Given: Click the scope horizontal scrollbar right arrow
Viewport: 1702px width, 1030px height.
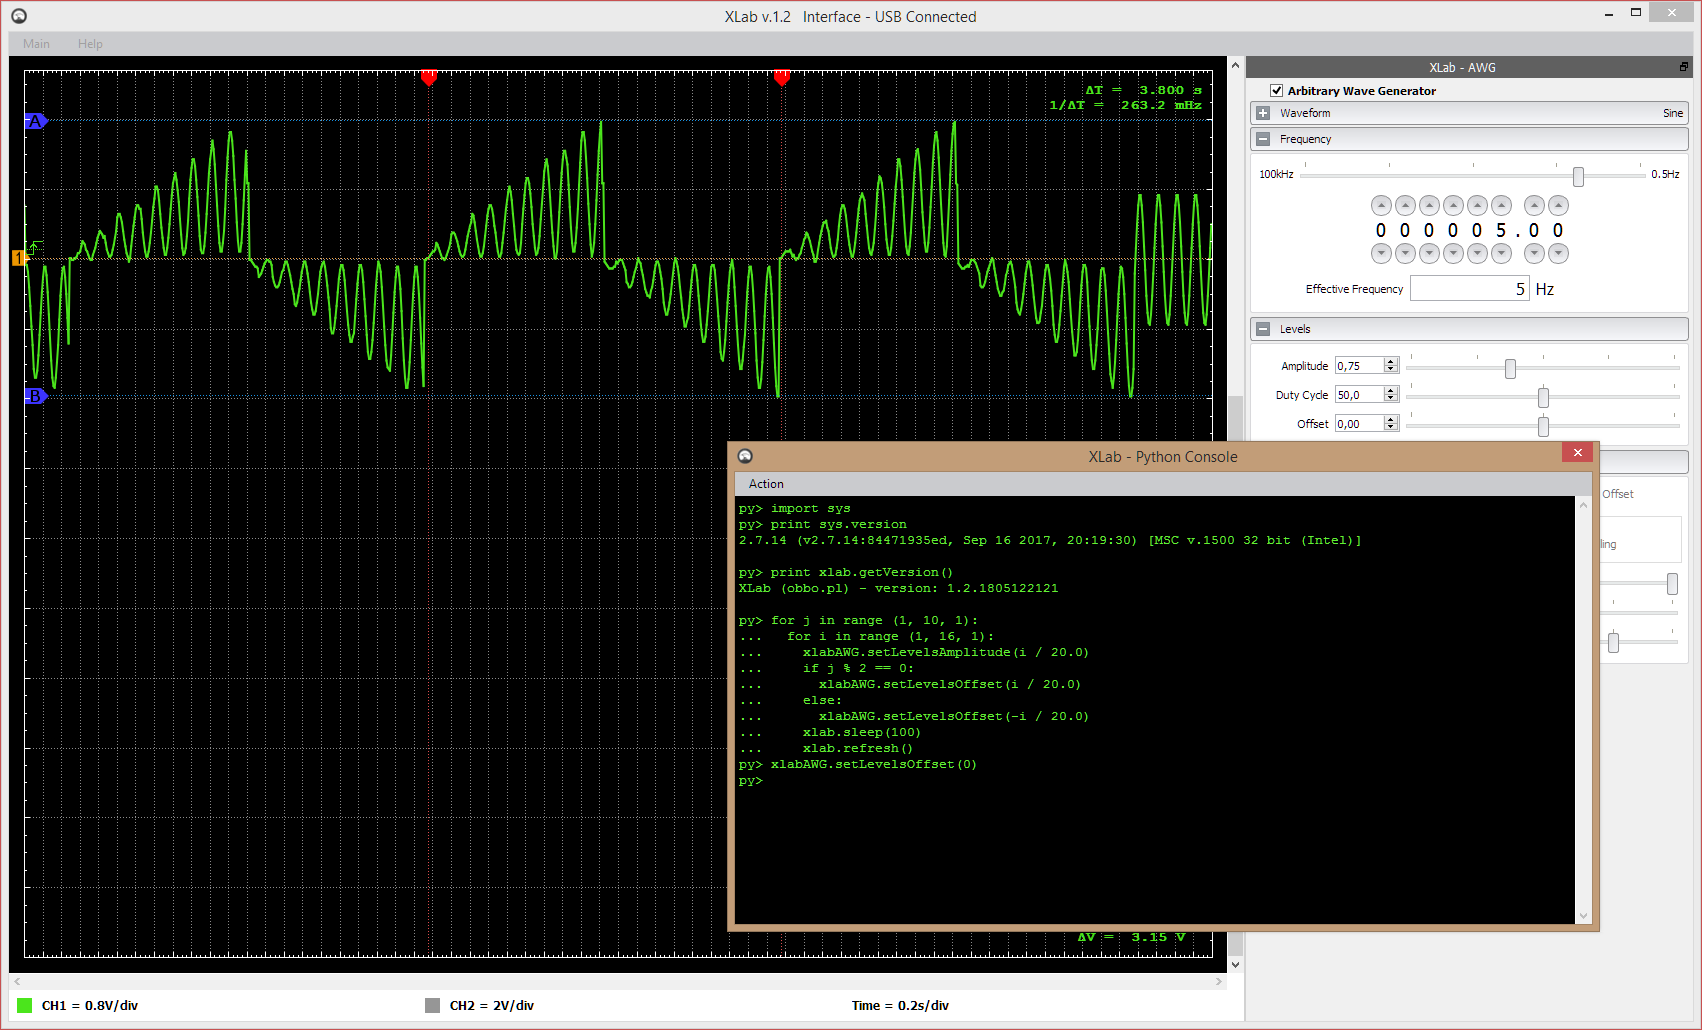Looking at the screenshot, I should pyautogui.click(x=1219, y=982).
